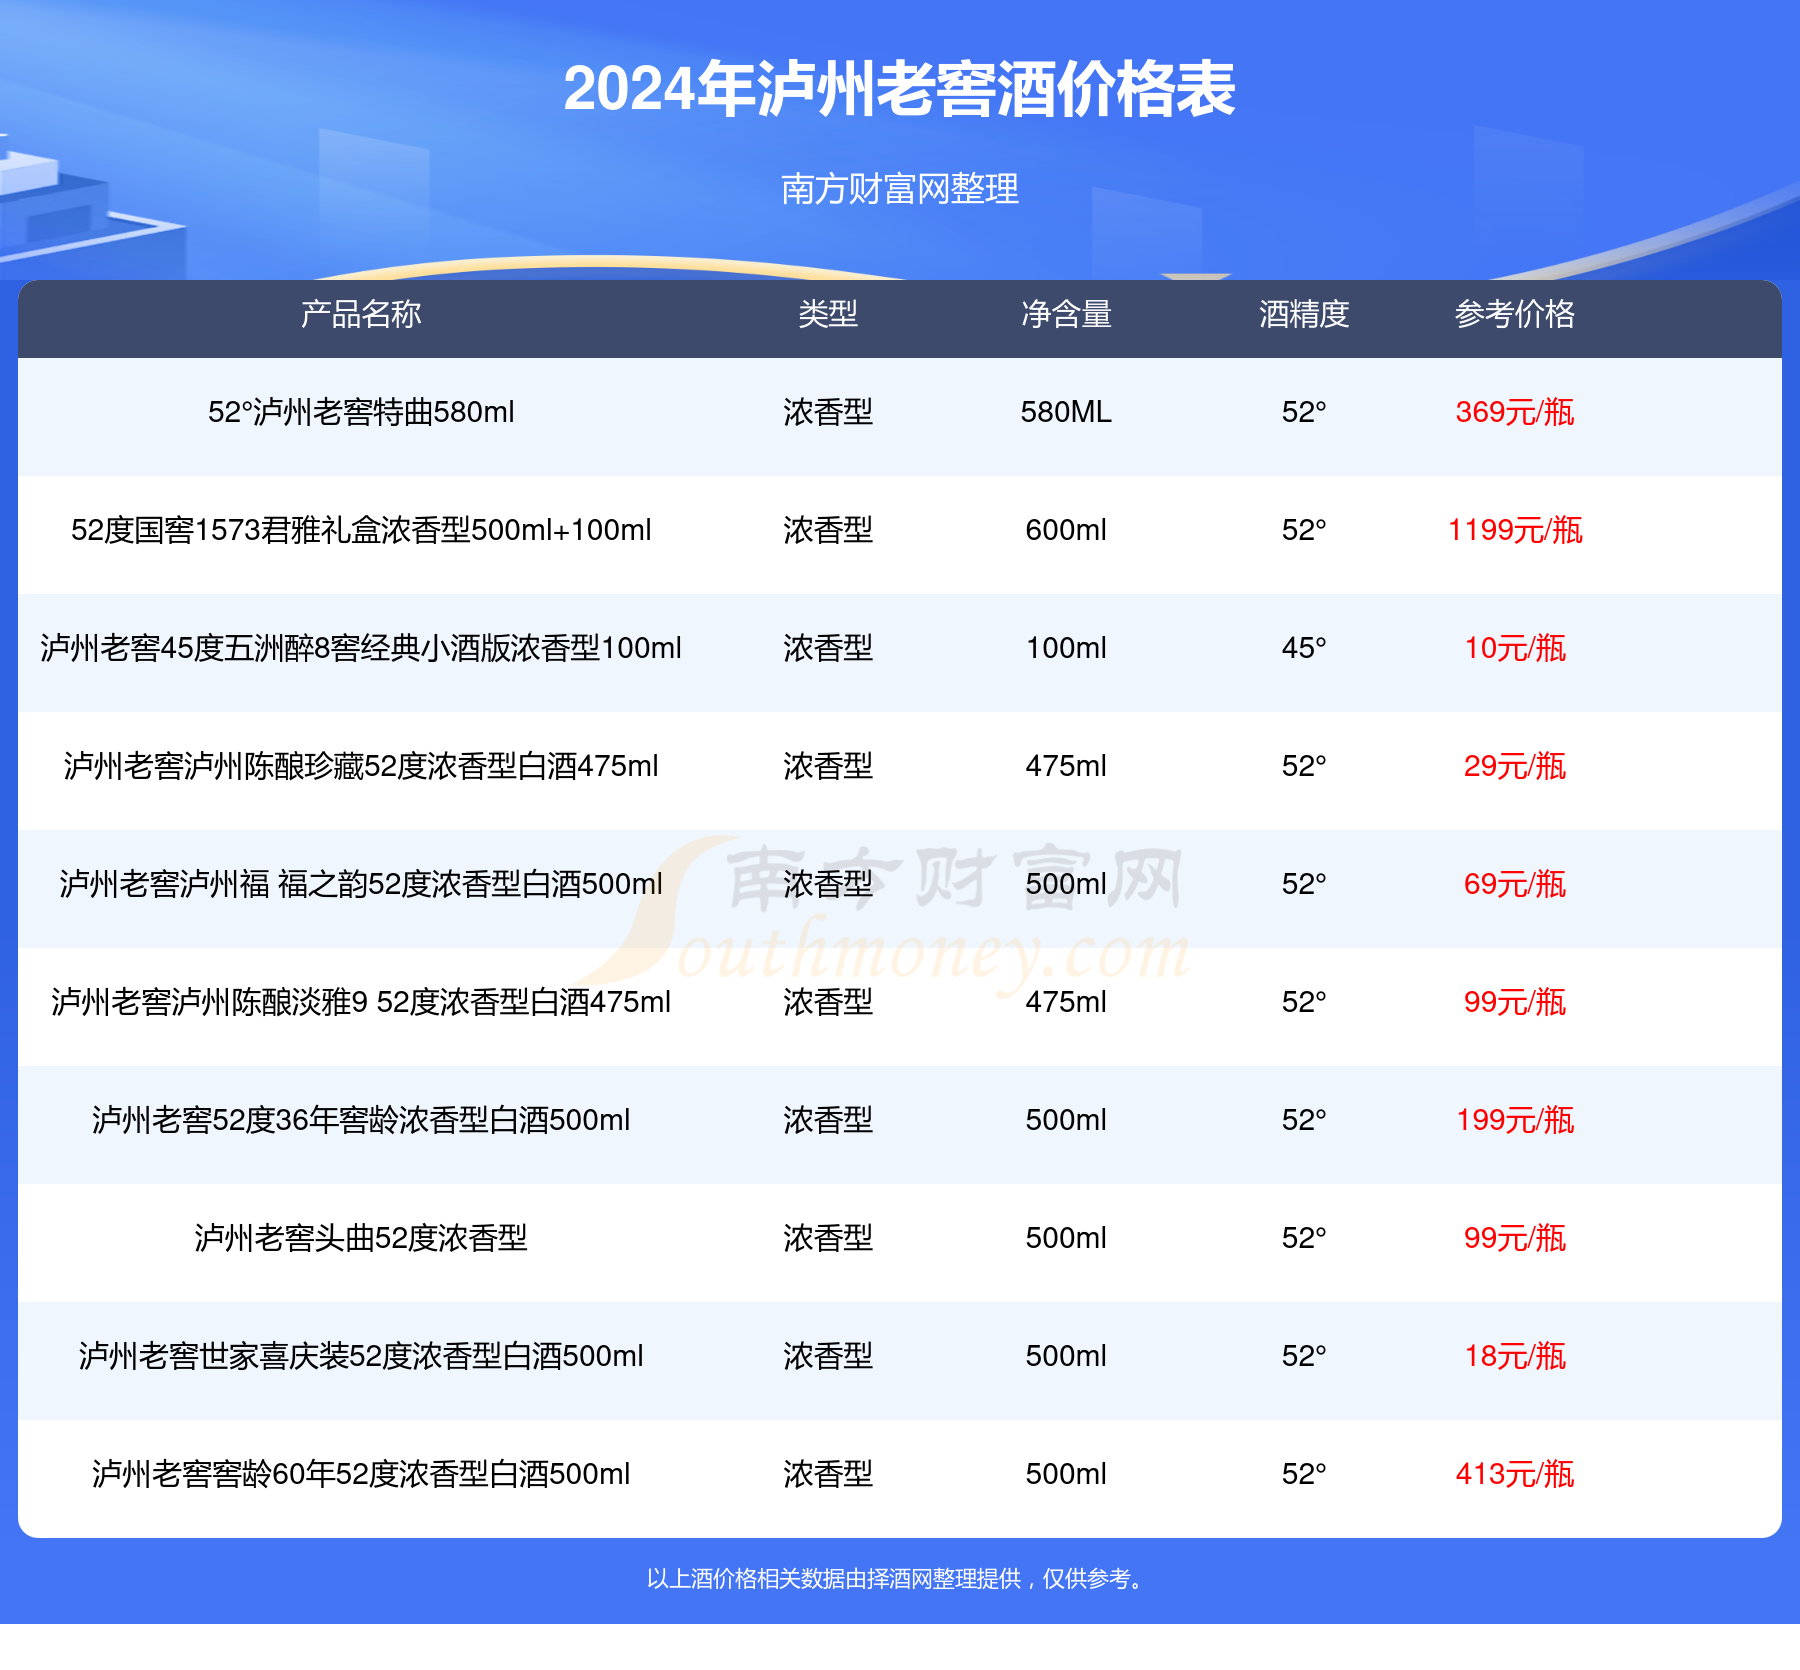Click 99元/瓶 in the 淡雅9 row
The height and width of the screenshot is (1670, 1800).
point(1515,1002)
